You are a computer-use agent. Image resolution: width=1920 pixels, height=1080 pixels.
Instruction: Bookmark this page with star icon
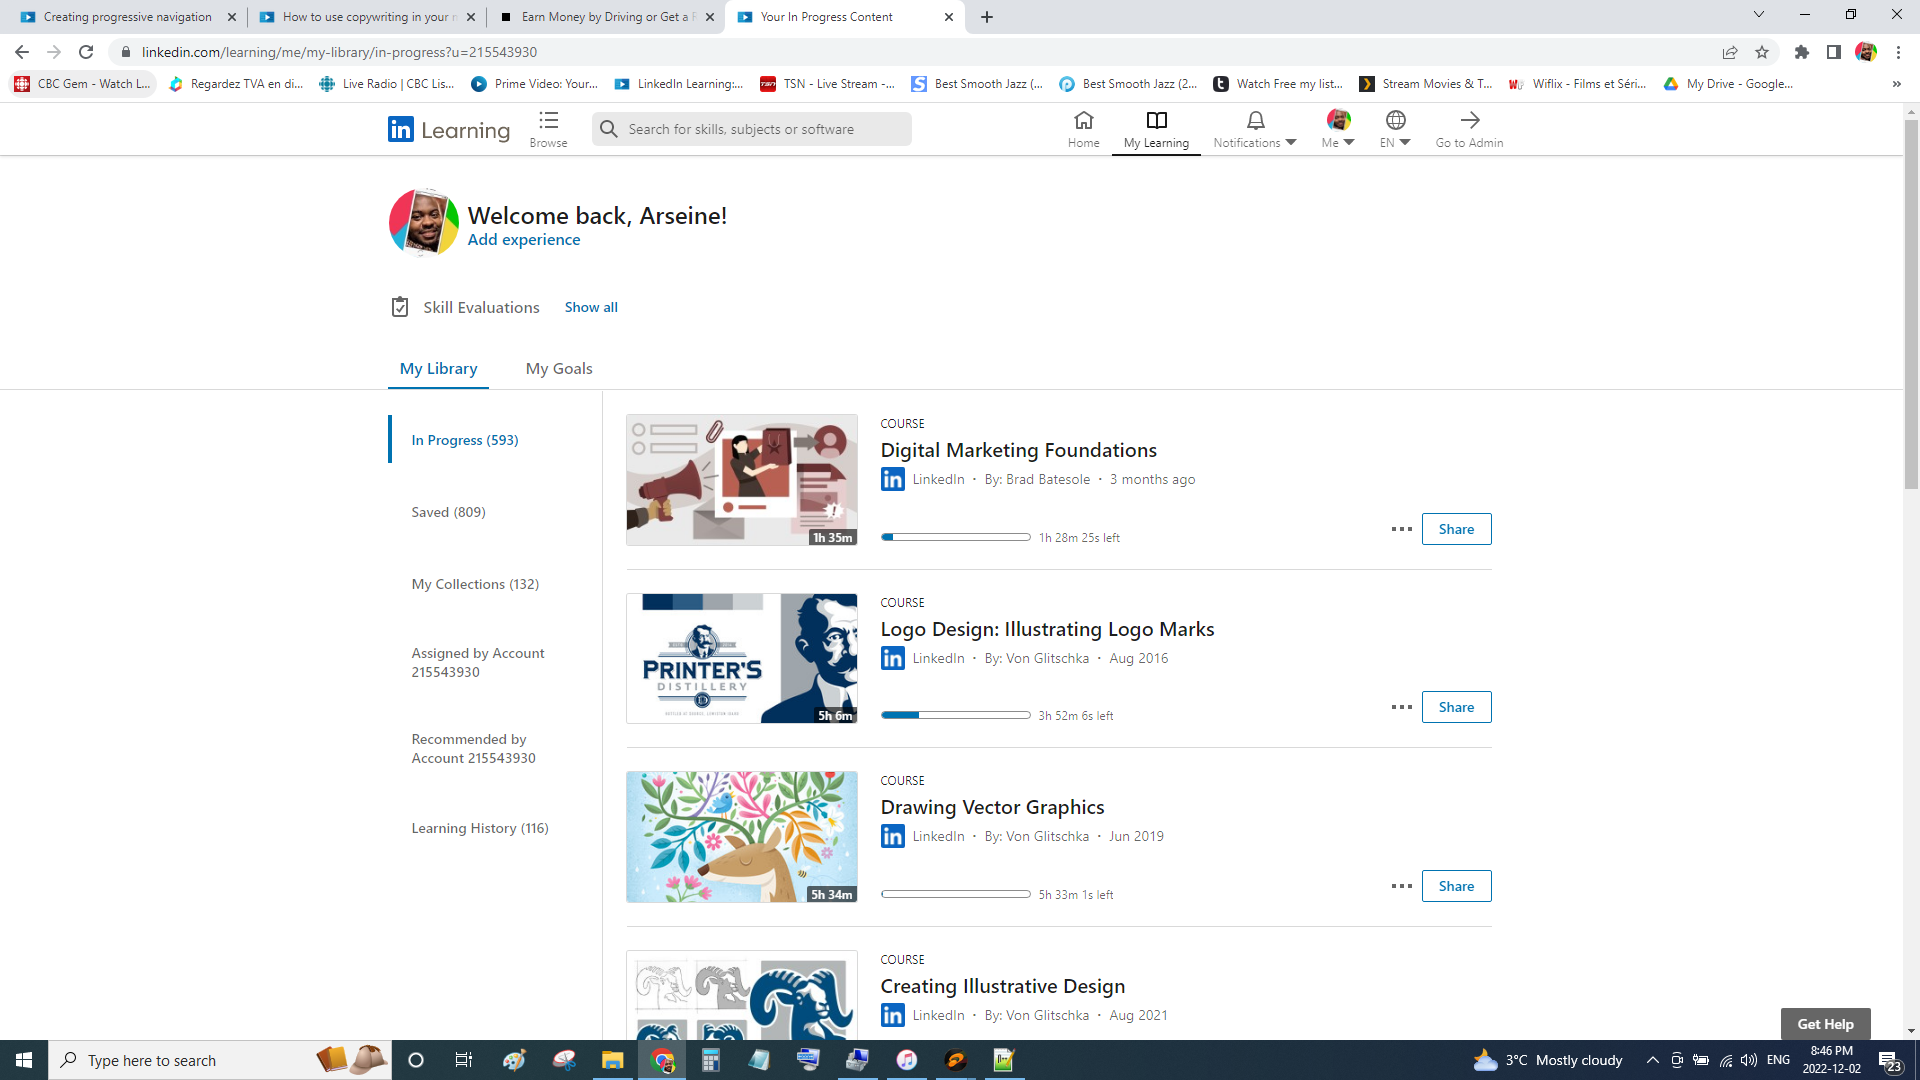pos(1762,52)
